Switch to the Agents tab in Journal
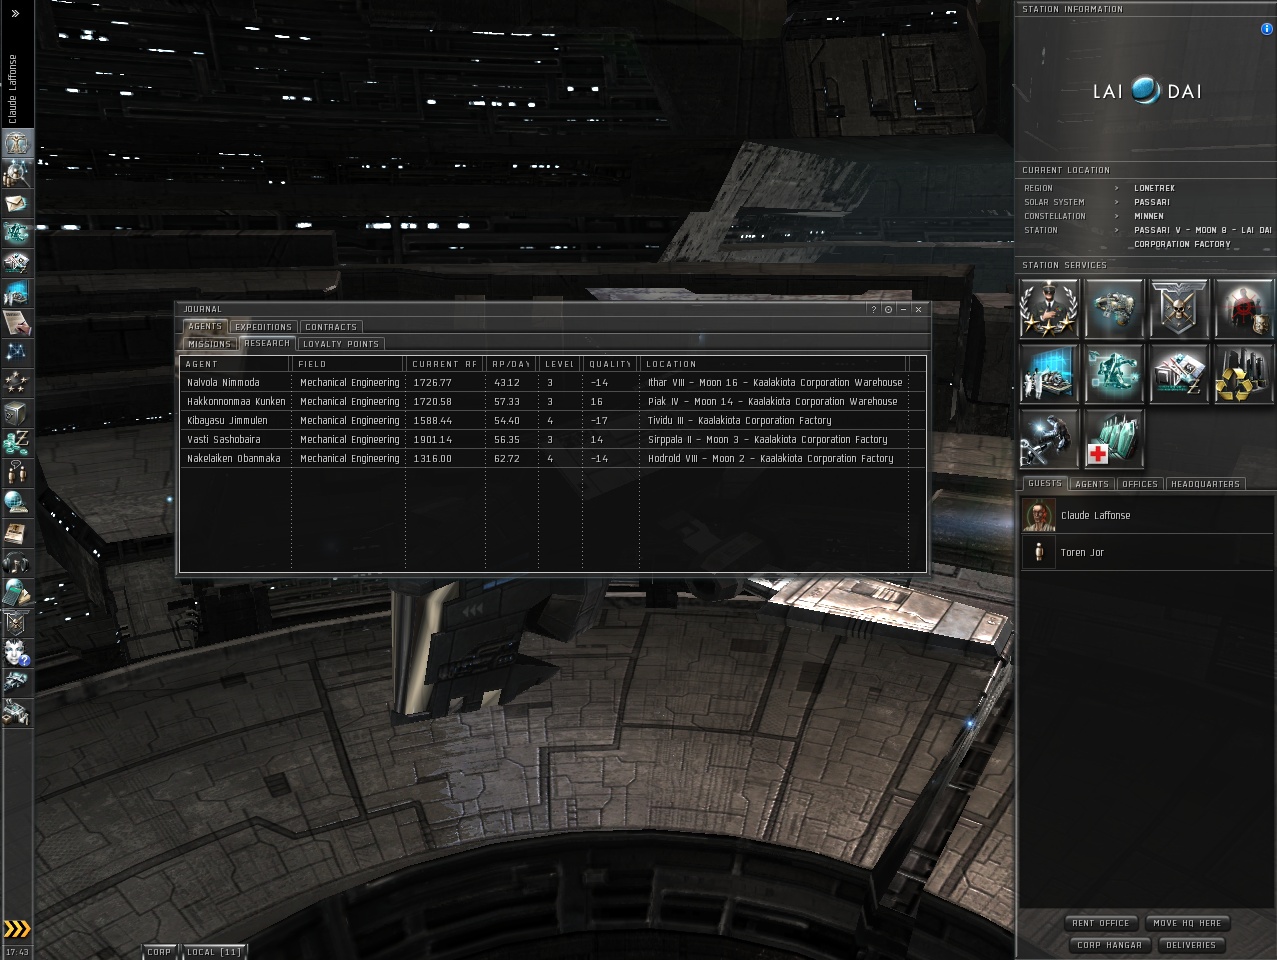The width and height of the screenshot is (1277, 960). pos(205,326)
